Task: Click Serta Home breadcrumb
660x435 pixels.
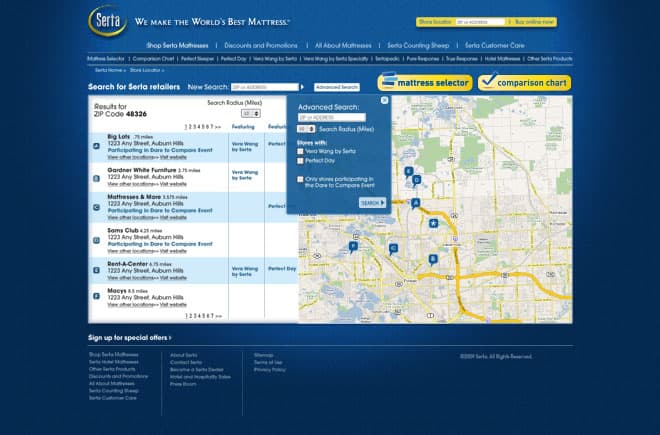Action: click(108, 70)
